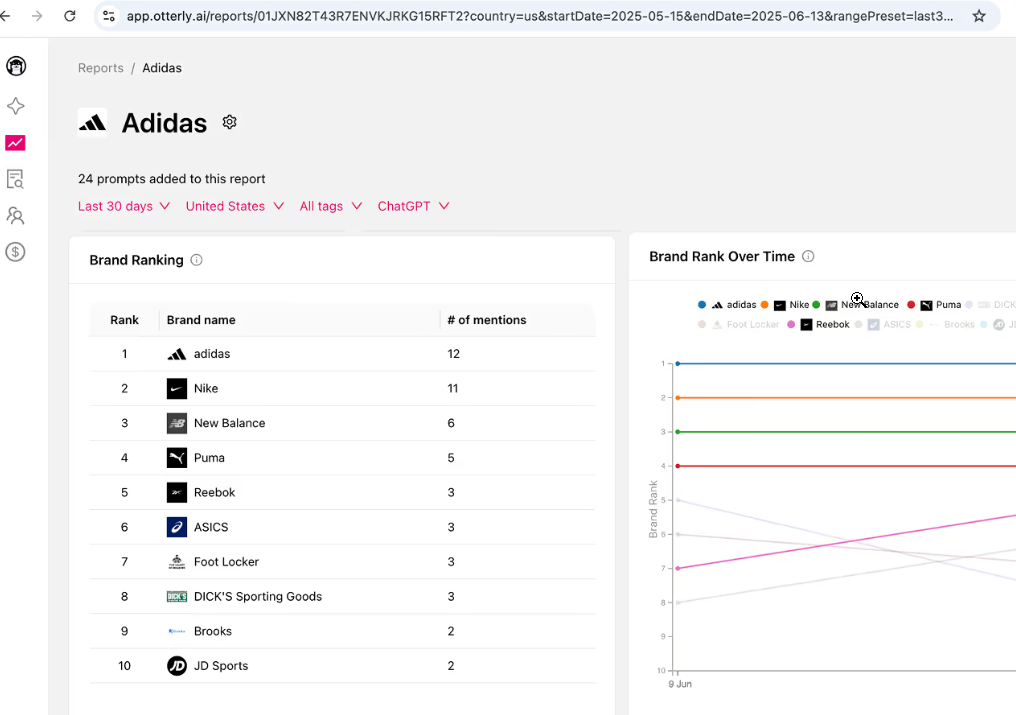The height and width of the screenshot is (715, 1016).
Task: Open the document search sidebar icon
Action: pos(15,180)
